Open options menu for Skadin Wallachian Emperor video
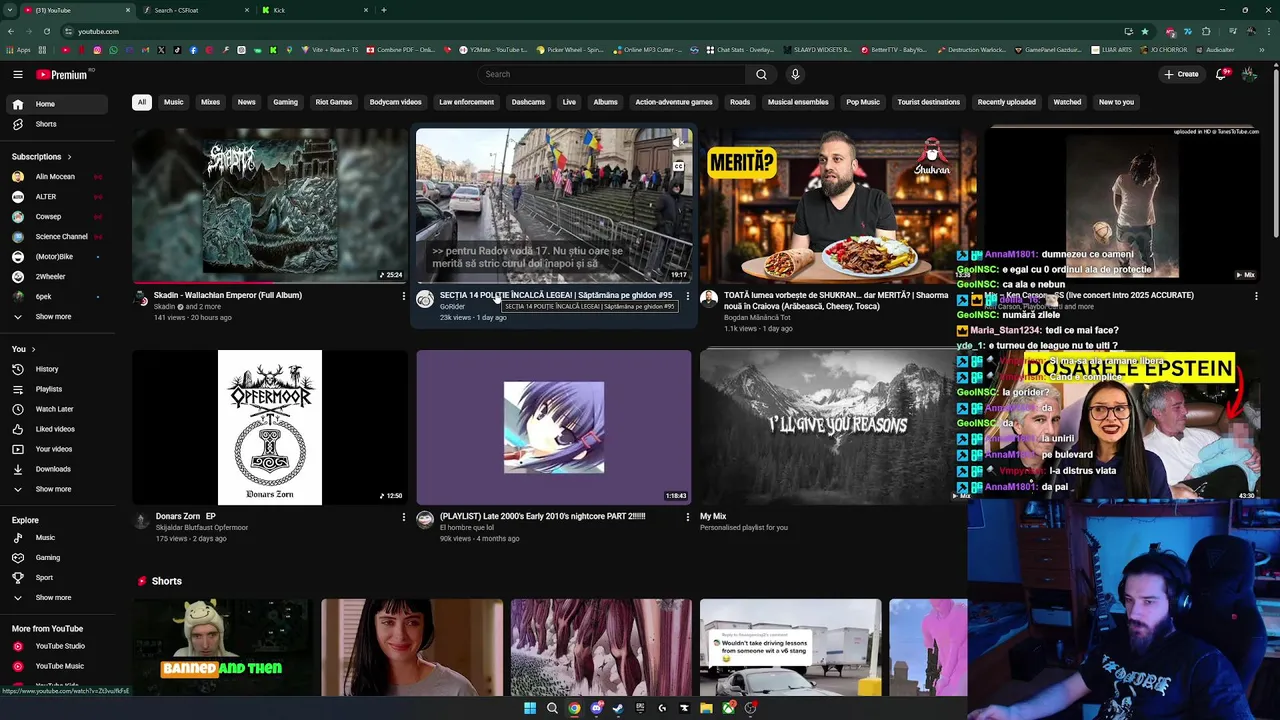The width and height of the screenshot is (1280, 720). [x=404, y=296]
